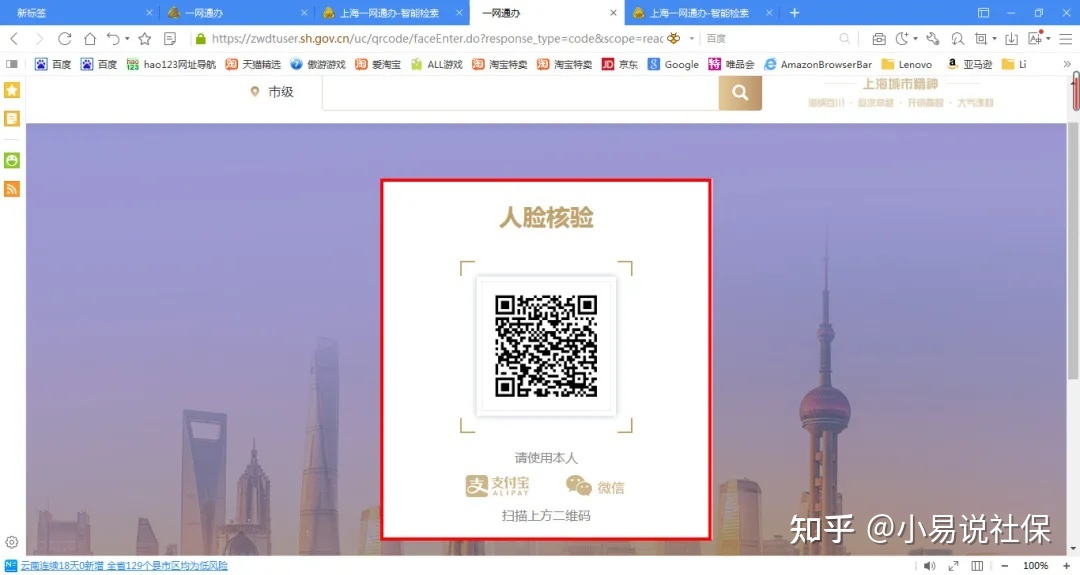The image size is (1080, 575).
Task: Close the 新标签 tab
Action: 149,13
